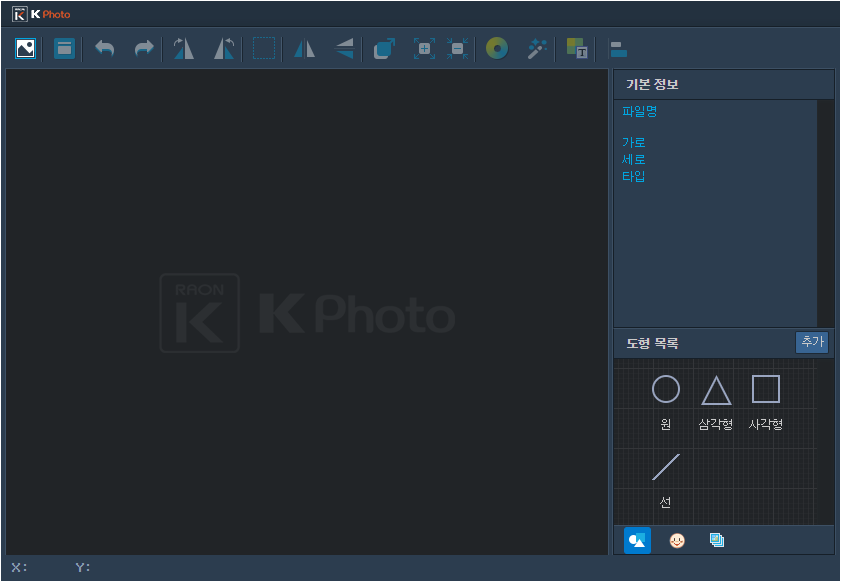
Task: Flip the image horizontally
Action: click(x=304, y=49)
